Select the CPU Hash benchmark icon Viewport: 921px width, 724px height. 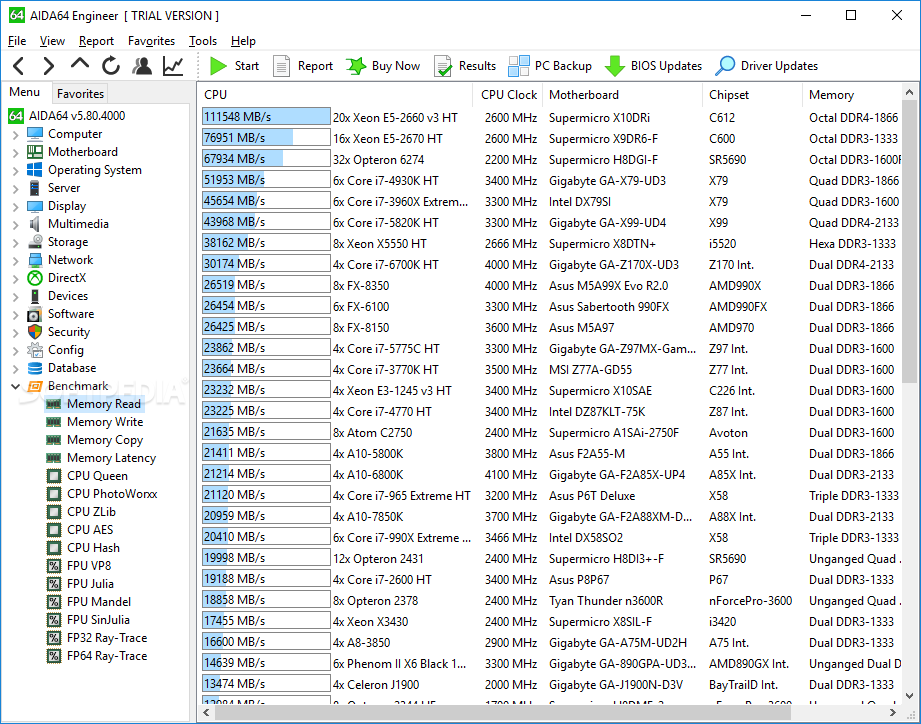click(53, 548)
